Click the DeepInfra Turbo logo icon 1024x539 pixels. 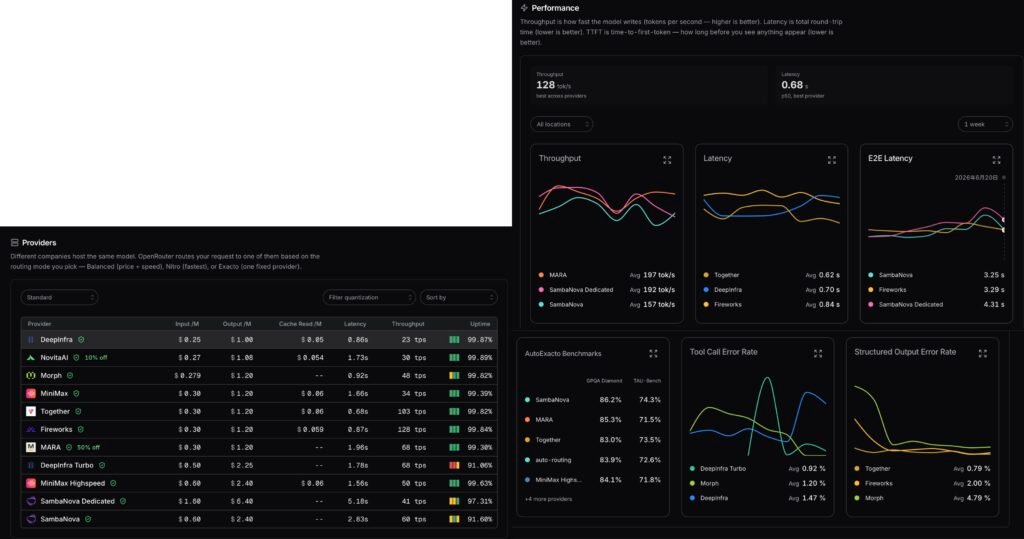pyautogui.click(x=31, y=465)
